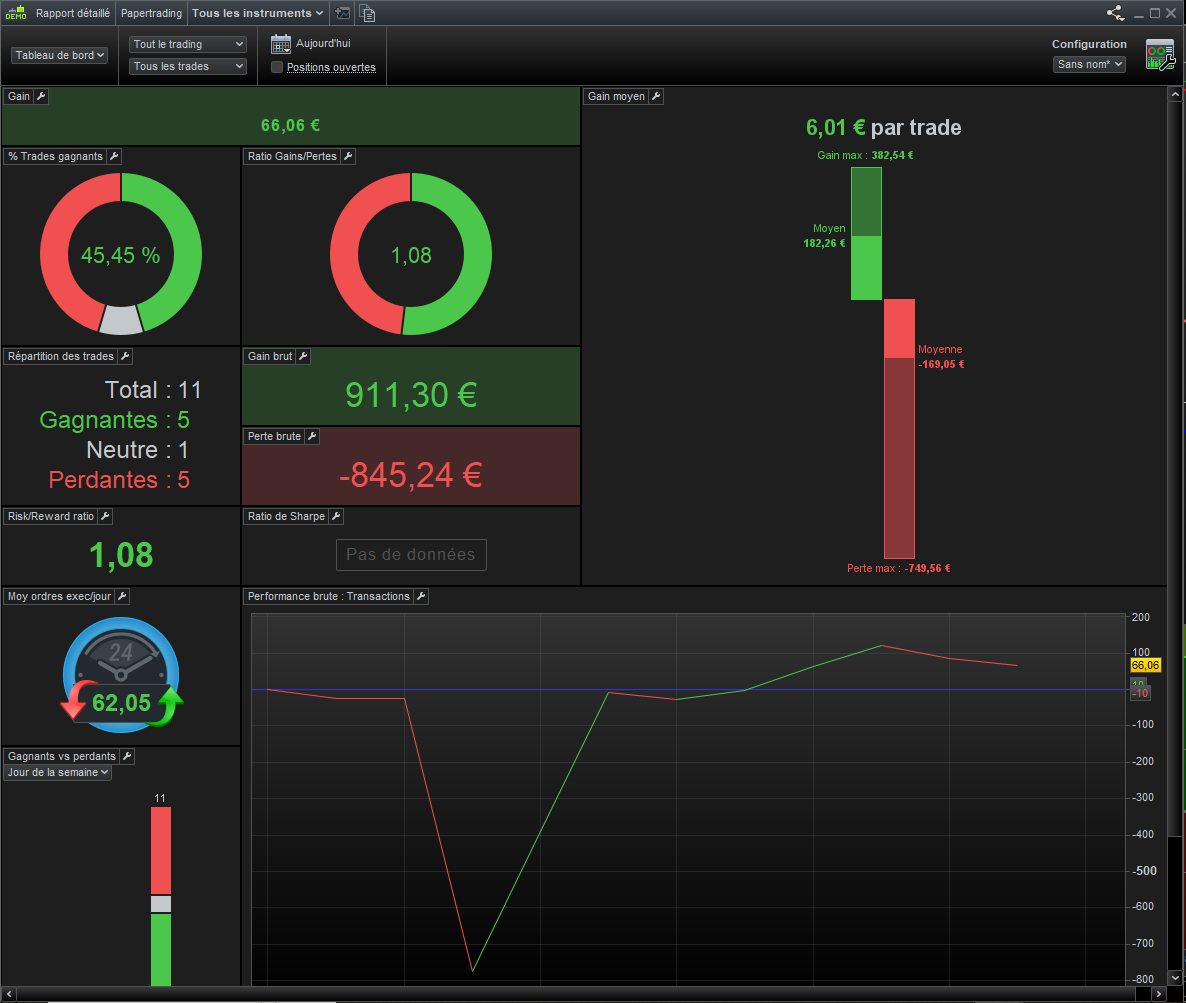Open the Sans nom configuration dropdown
Screen dimensions: 1186x1003
coord(1089,64)
